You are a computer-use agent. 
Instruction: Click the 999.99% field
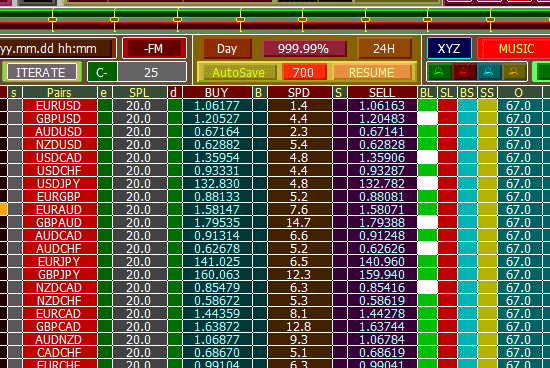[x=304, y=48]
